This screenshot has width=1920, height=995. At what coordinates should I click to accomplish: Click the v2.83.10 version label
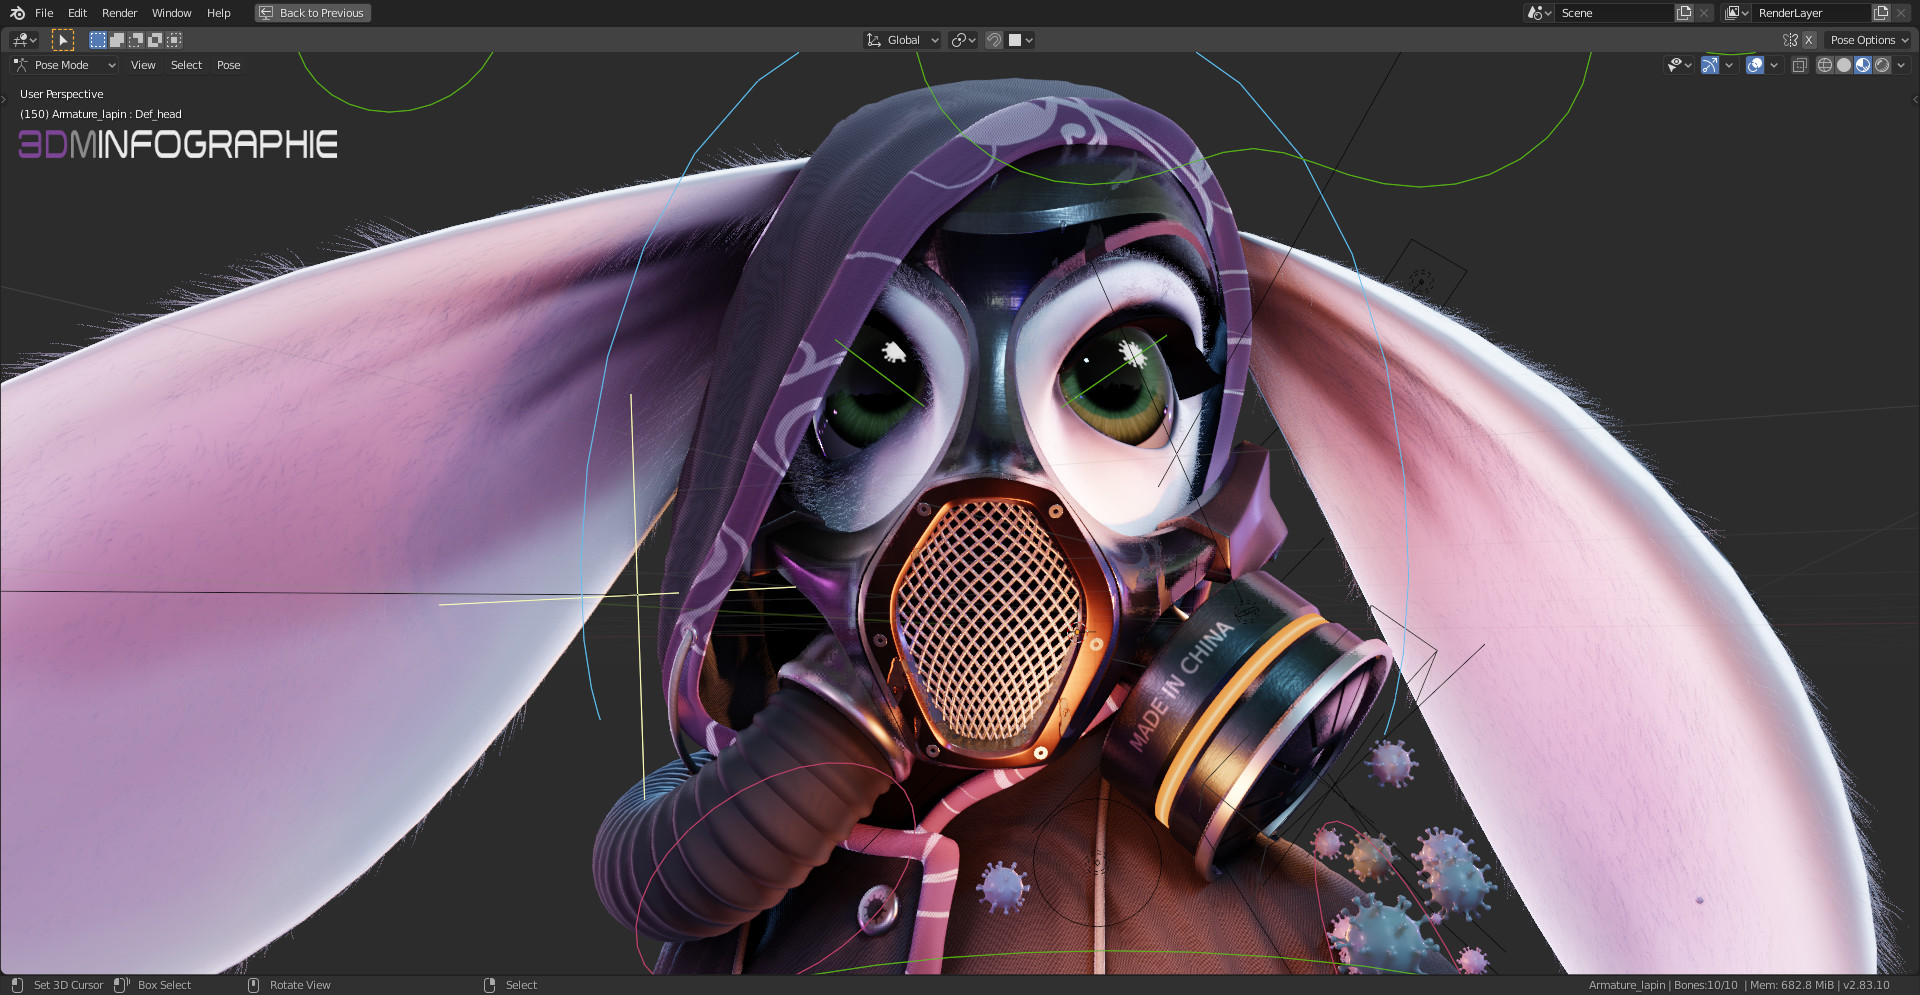[1867, 985]
